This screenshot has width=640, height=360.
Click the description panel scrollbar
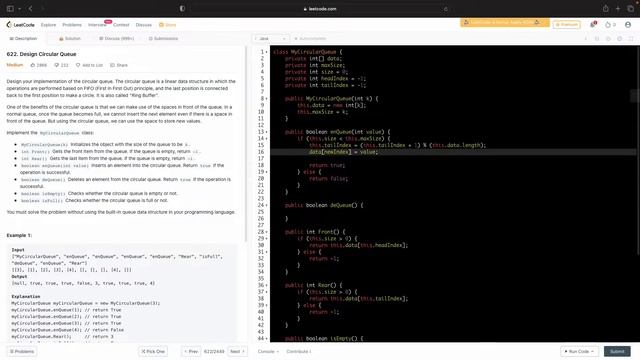[x=246, y=143]
